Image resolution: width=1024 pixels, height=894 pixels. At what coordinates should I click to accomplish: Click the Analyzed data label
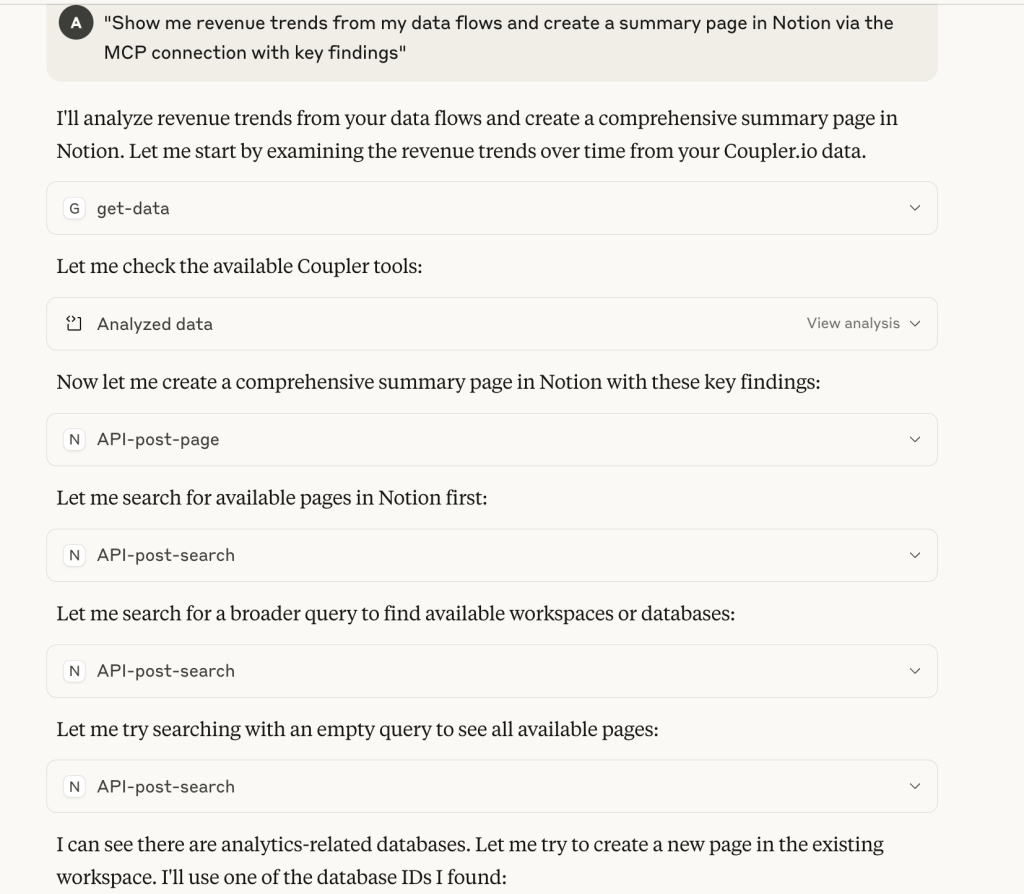tap(155, 325)
